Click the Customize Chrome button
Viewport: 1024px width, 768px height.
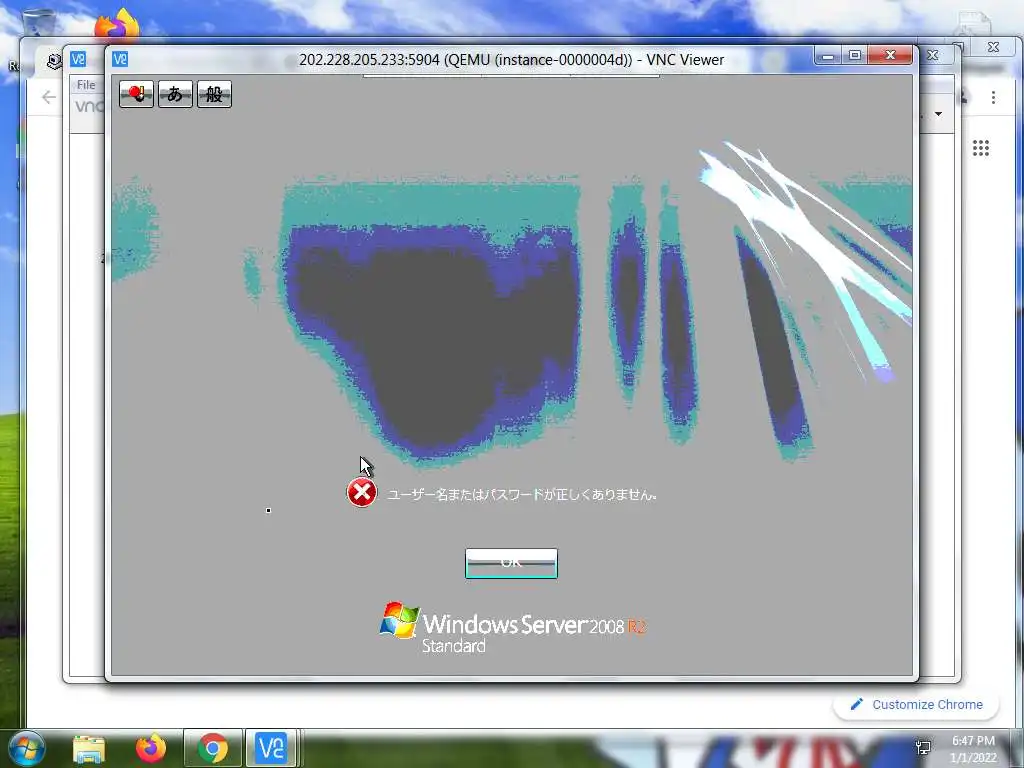(916, 705)
